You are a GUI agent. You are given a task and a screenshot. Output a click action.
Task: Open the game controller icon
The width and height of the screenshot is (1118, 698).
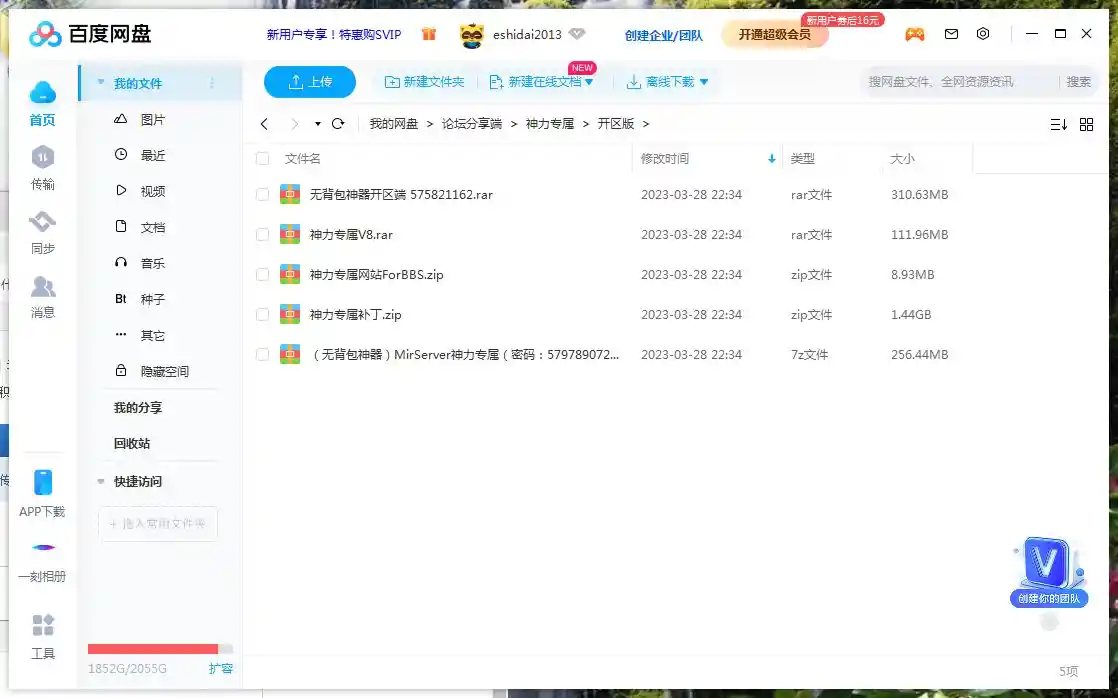pos(915,34)
